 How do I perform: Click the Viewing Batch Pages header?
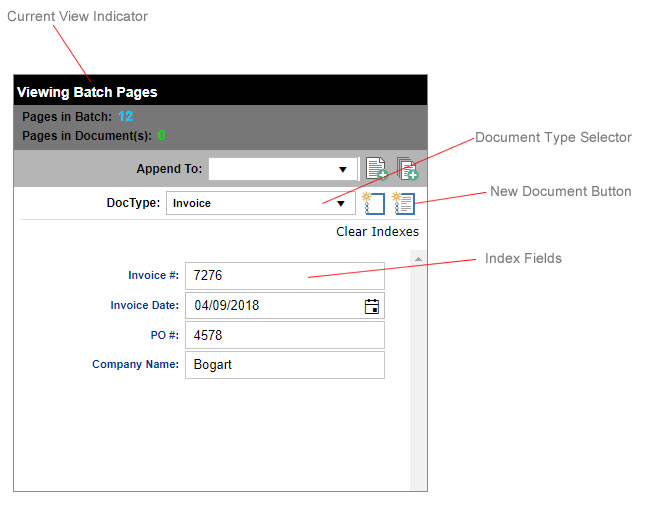coord(87,92)
